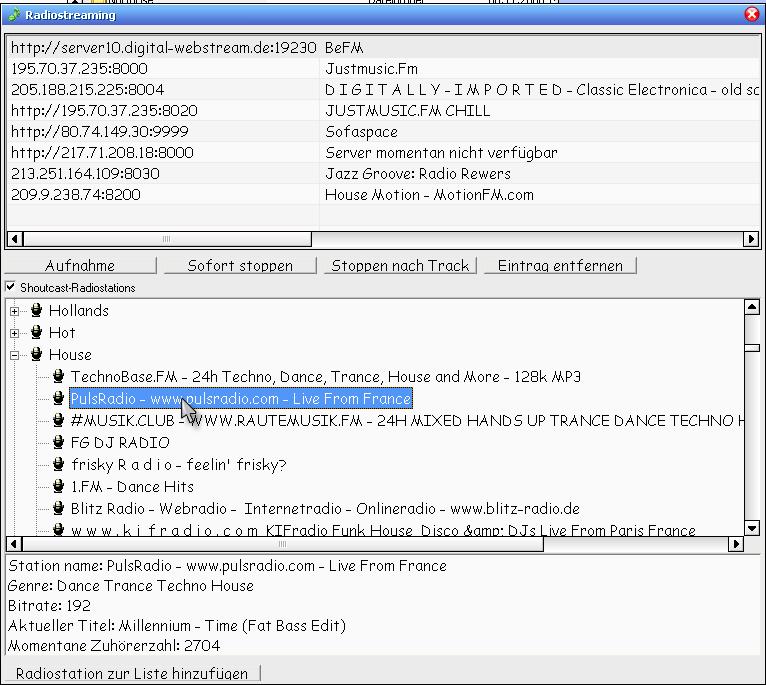Screen dimensions: 766x685
Task: Click the microphone icon beside the House genre
Action: tap(37, 355)
